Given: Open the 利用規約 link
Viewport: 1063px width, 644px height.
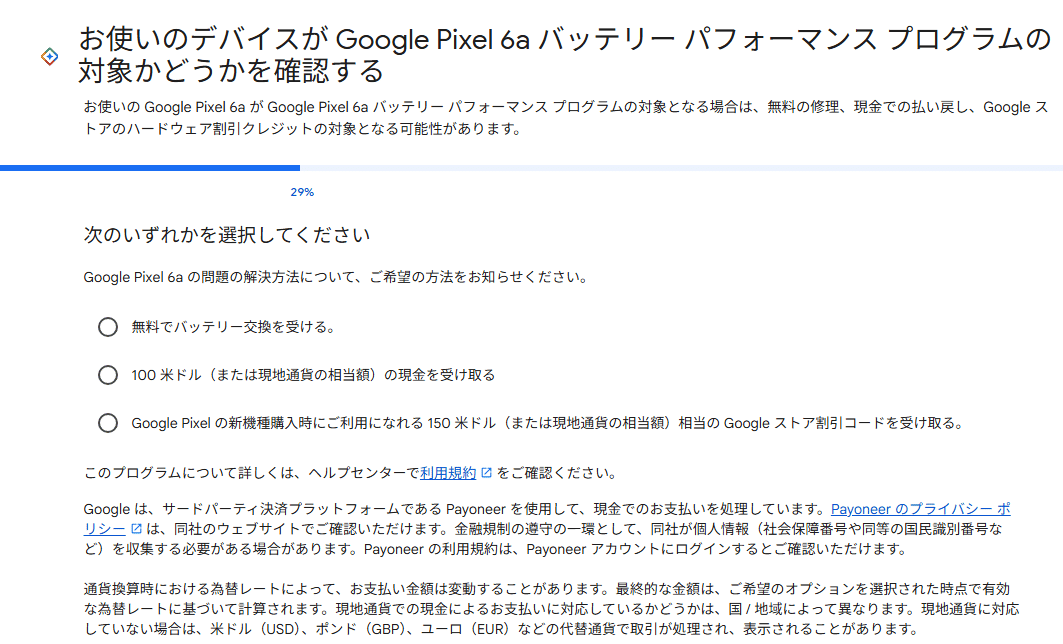Looking at the screenshot, I should tap(448, 471).
